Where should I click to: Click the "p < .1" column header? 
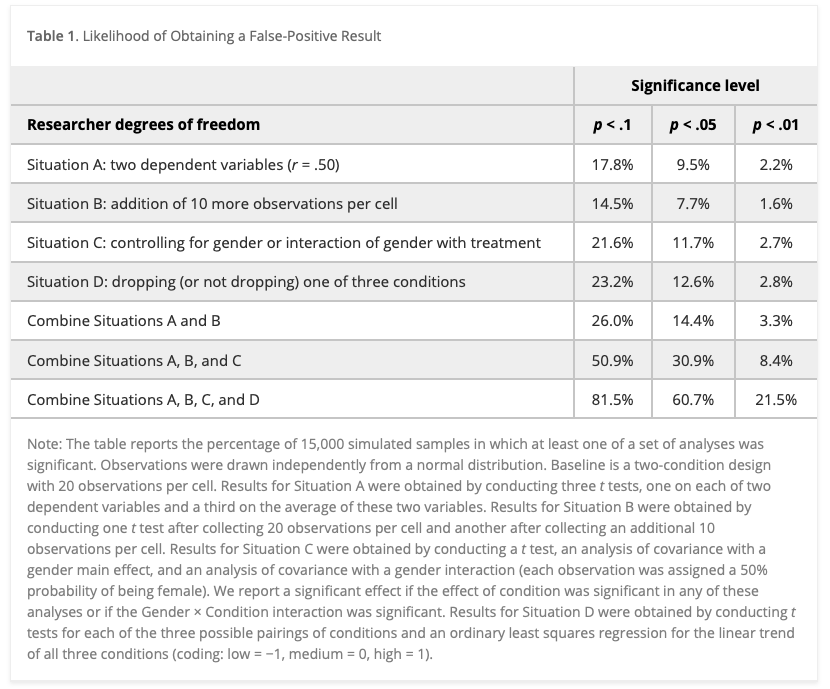pos(612,125)
